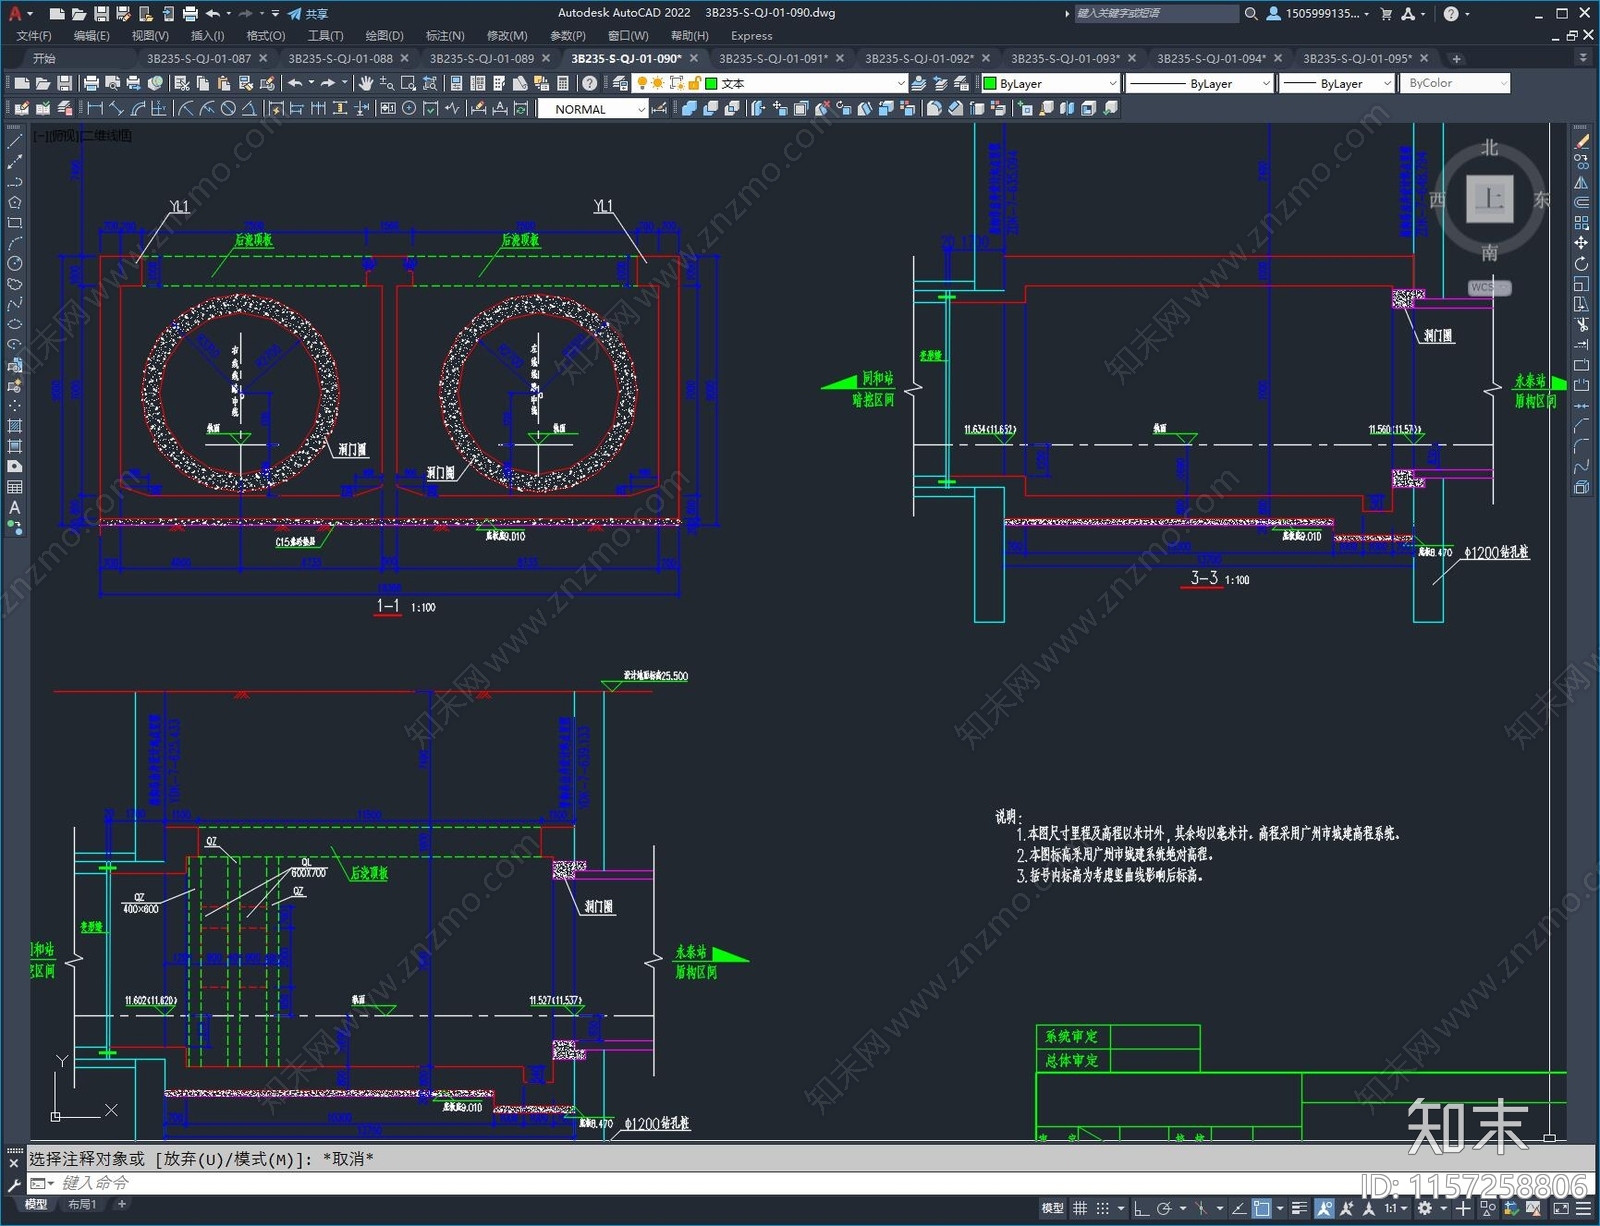Open the ByLayer linetype dropdown
The height and width of the screenshot is (1226, 1600).
coord(1199,84)
